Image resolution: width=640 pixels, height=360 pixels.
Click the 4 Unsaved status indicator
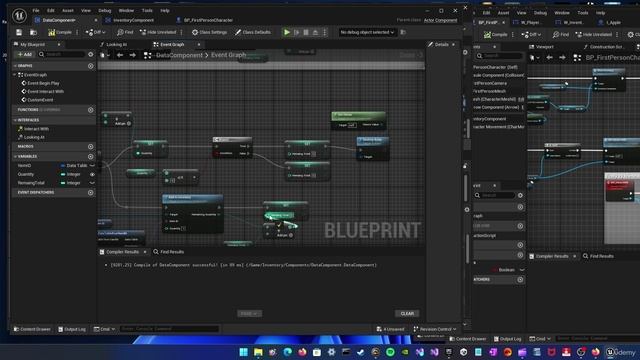point(390,329)
